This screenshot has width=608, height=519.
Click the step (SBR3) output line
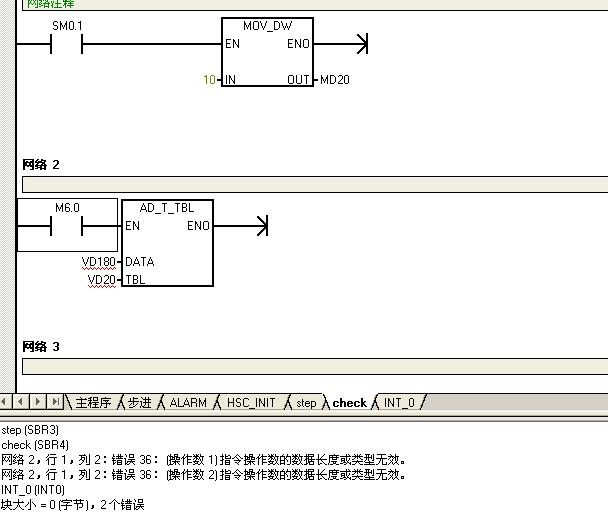coord(30,430)
